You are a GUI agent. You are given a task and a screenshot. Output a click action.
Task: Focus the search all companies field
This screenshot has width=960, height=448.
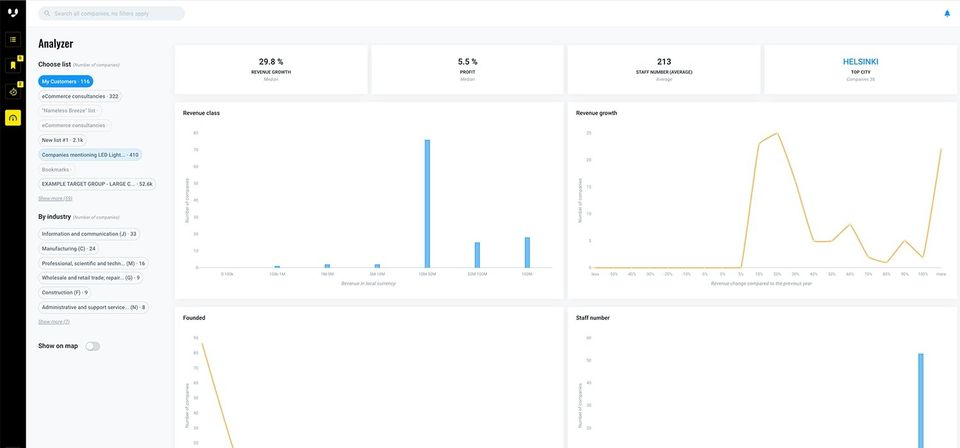click(111, 13)
